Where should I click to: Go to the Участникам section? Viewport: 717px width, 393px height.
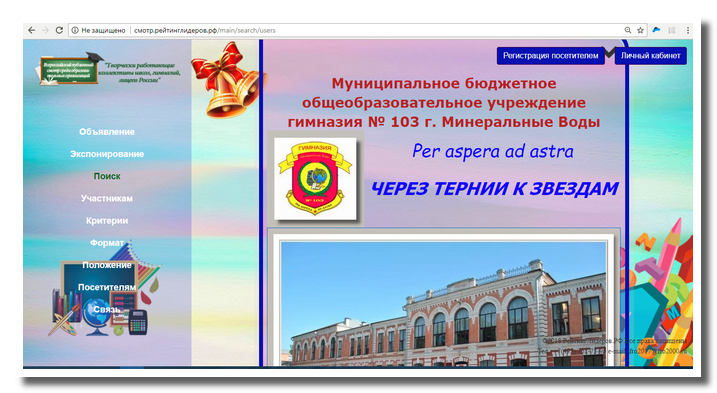107,199
